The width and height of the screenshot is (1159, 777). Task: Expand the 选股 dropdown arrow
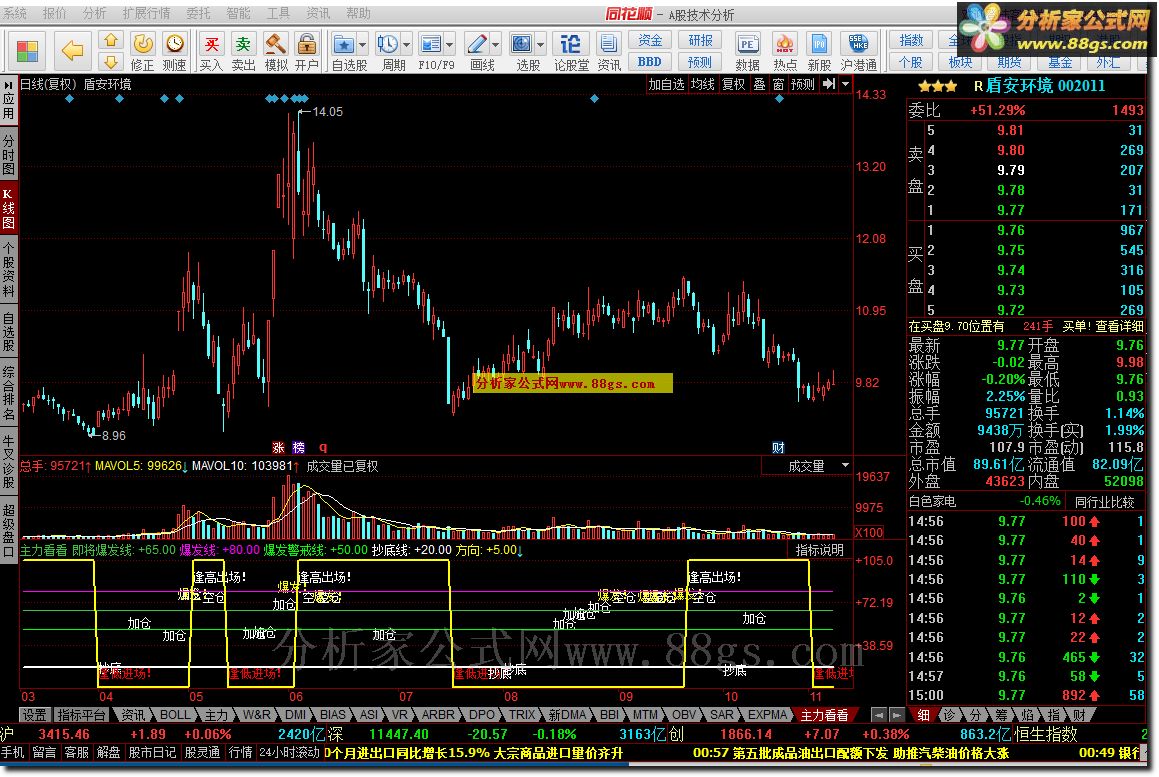pos(540,45)
